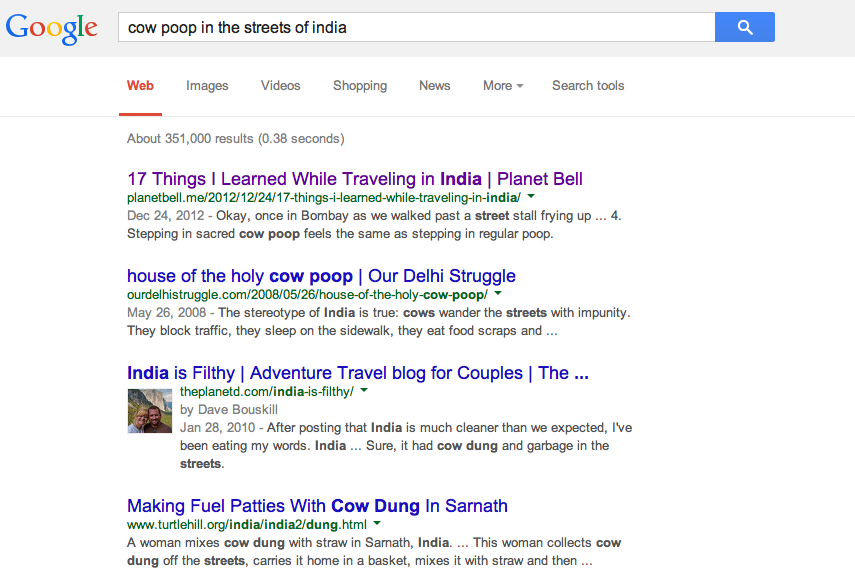Switch to the Images tab
855x579 pixels.
coord(207,86)
